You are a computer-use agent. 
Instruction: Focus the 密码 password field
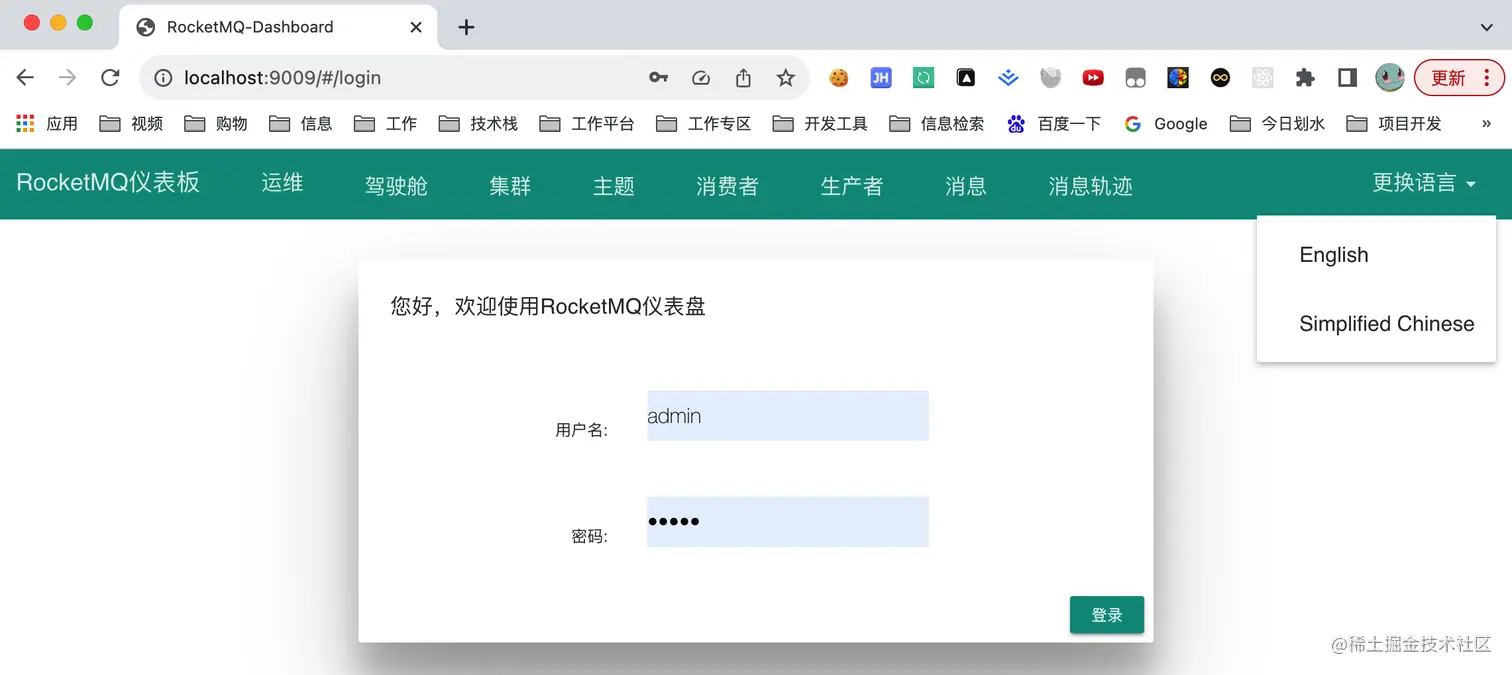788,522
